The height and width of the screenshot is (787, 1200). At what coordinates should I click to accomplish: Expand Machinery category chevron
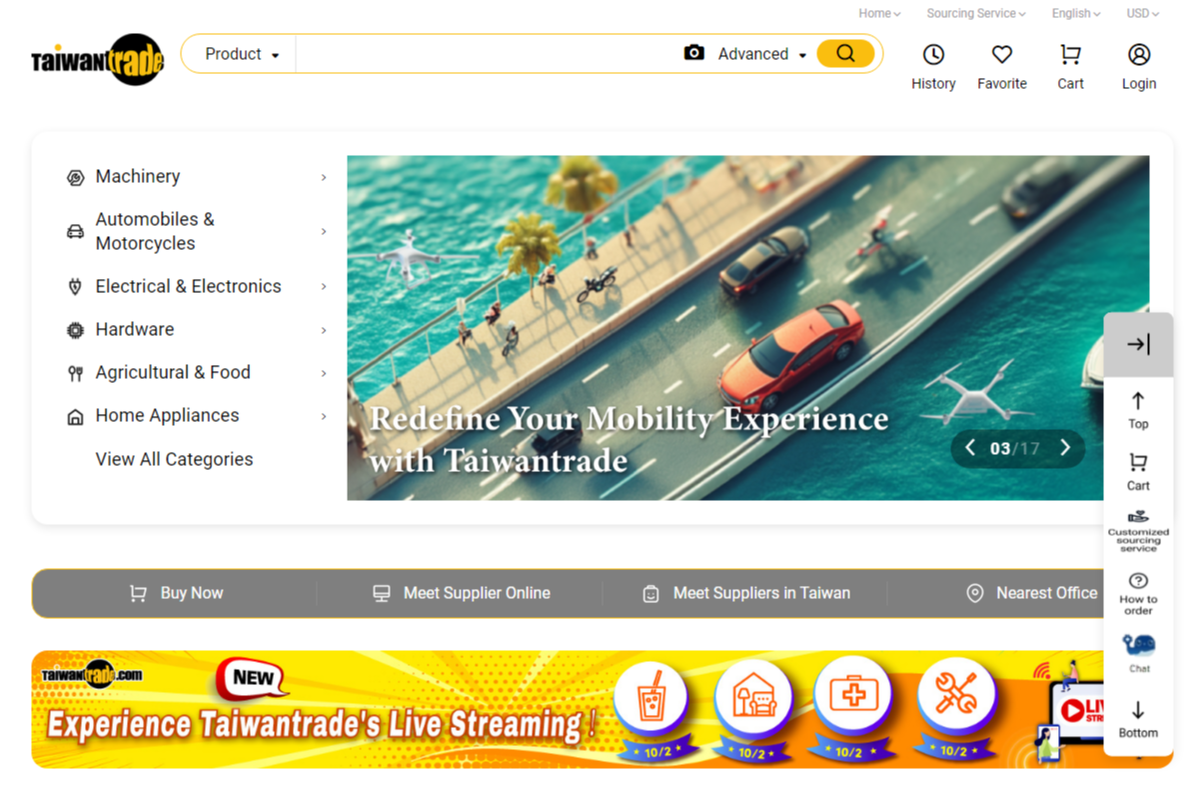tap(323, 177)
